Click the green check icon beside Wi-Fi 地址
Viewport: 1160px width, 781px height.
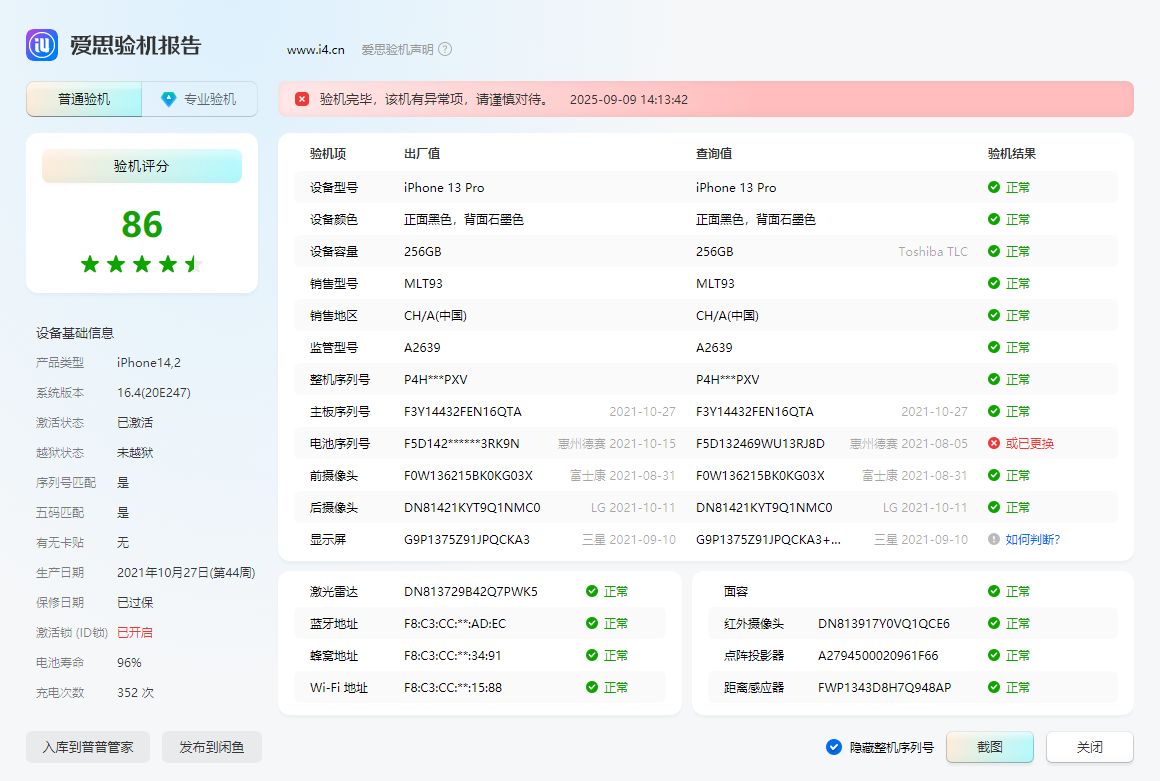[x=590, y=687]
